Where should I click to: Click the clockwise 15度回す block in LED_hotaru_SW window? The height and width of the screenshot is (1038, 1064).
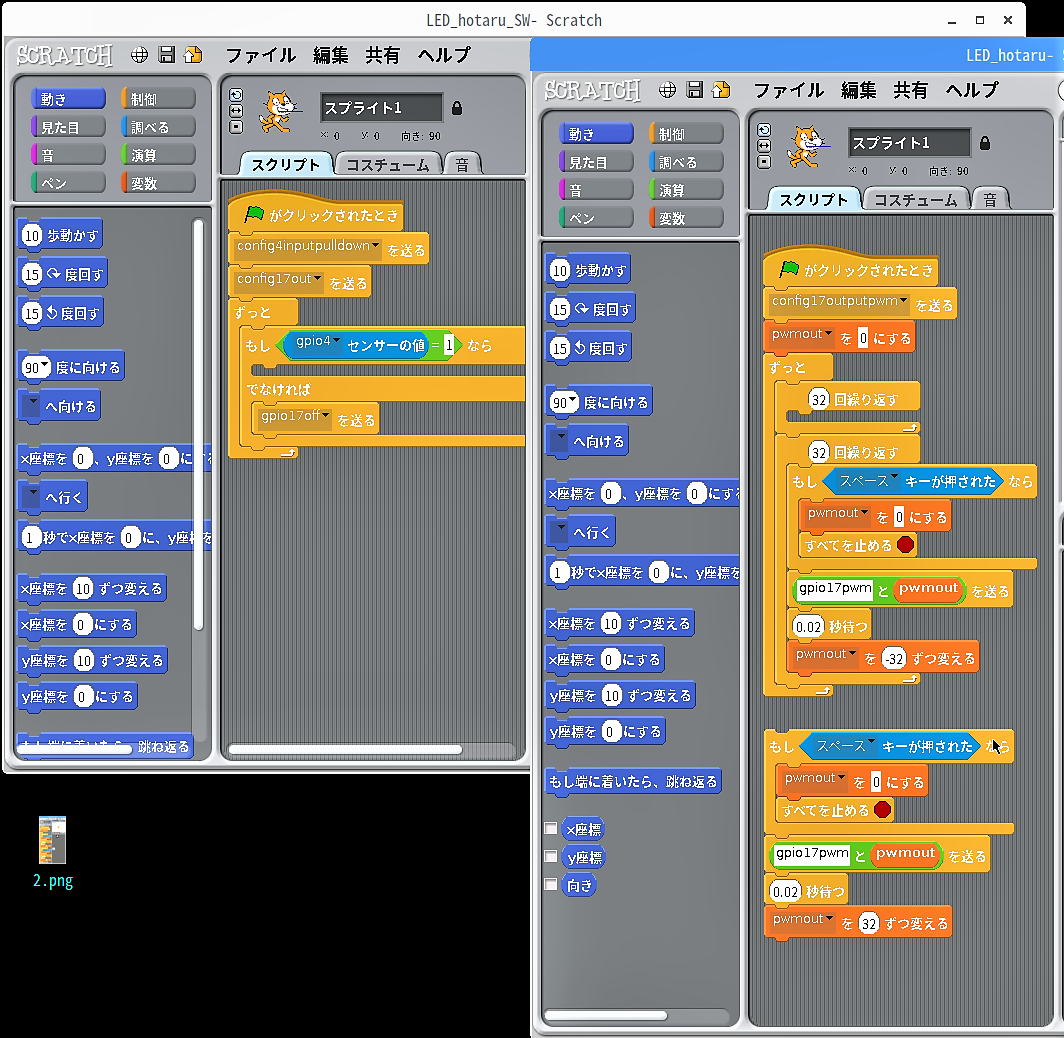pyautogui.click(x=62, y=274)
